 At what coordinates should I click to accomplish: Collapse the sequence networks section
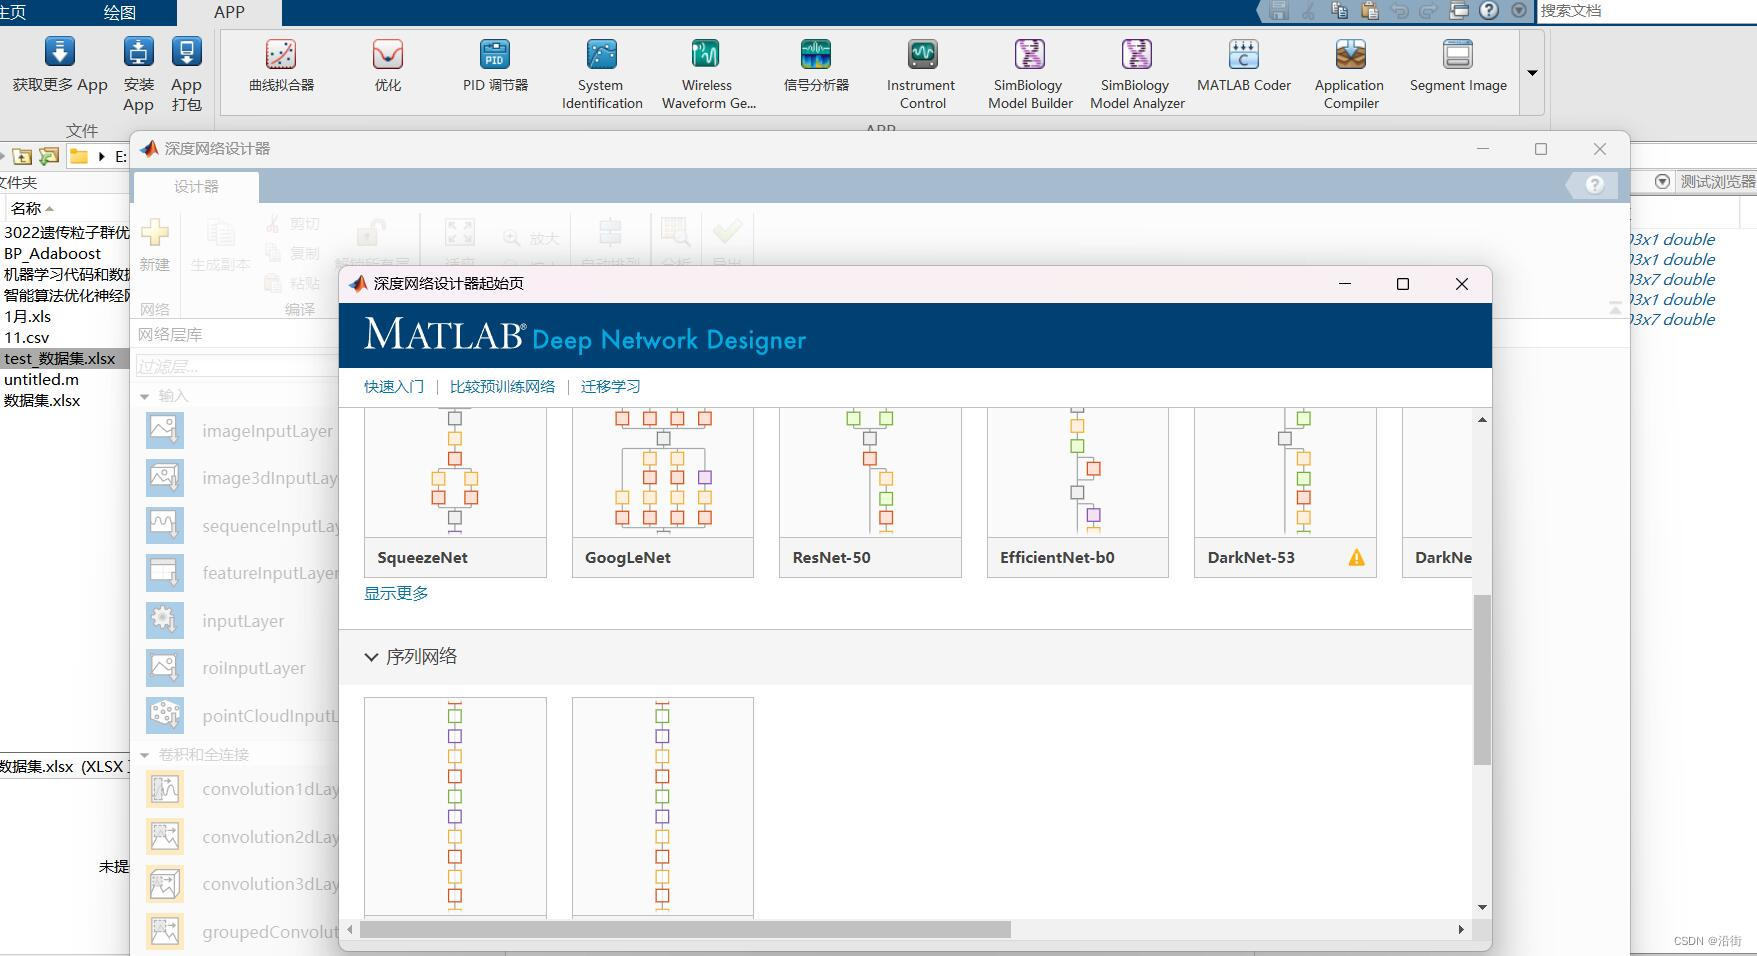(x=371, y=657)
